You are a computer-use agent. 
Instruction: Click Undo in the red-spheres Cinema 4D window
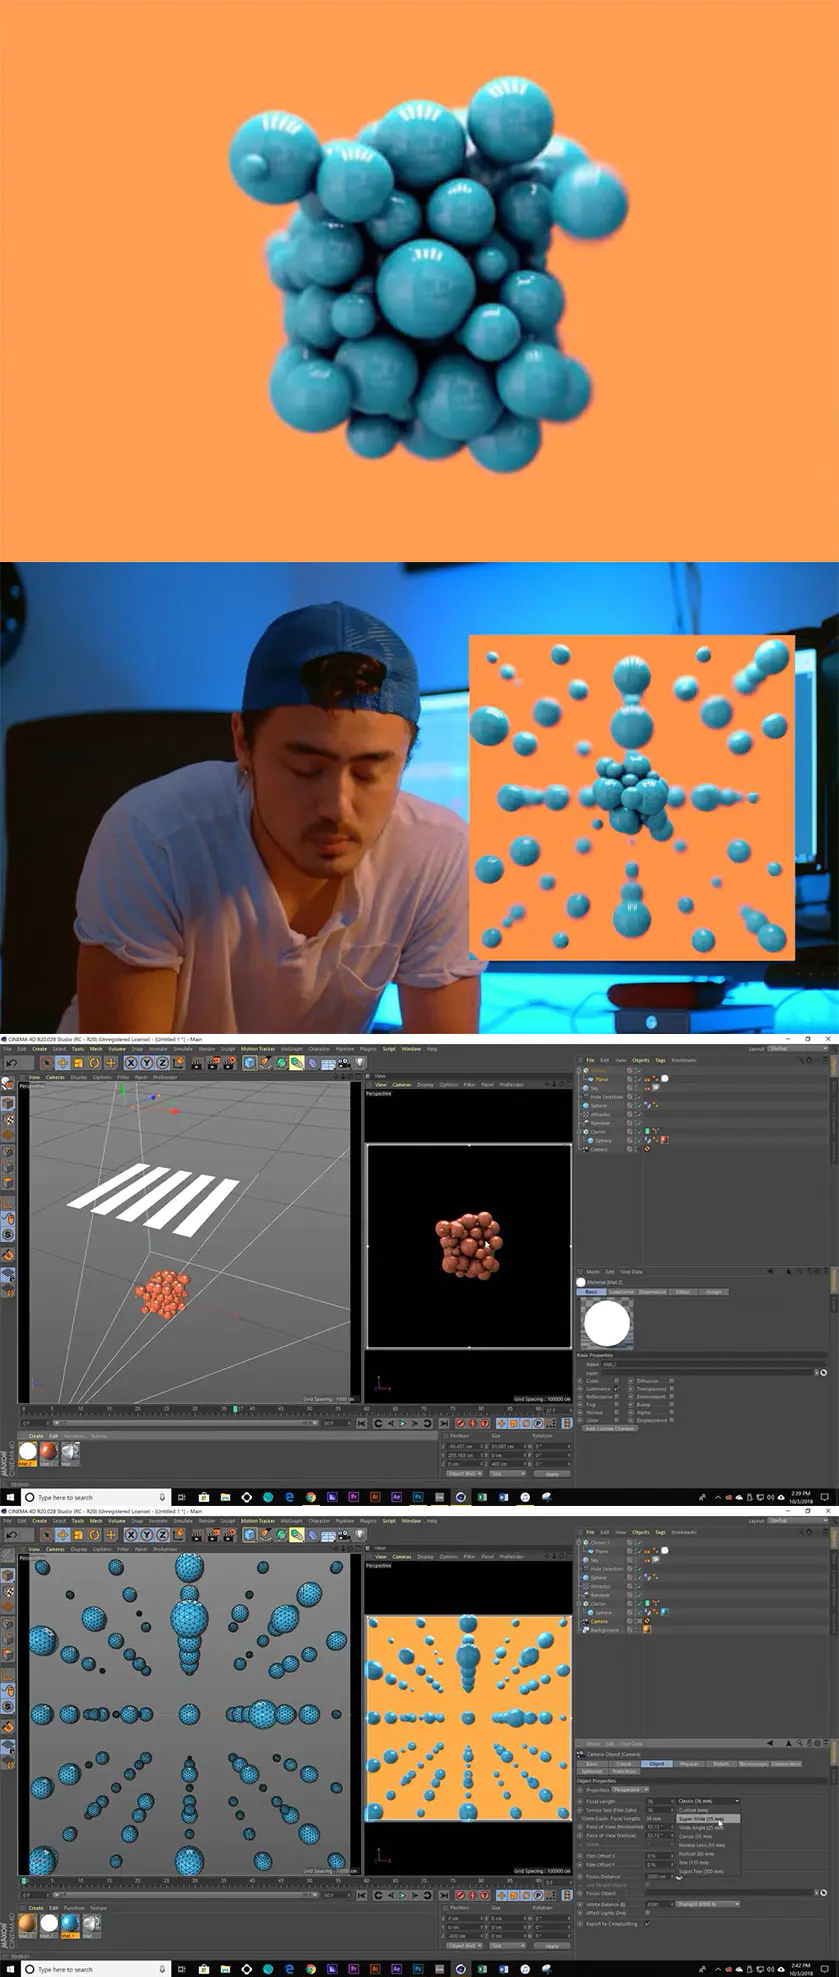(11, 1063)
